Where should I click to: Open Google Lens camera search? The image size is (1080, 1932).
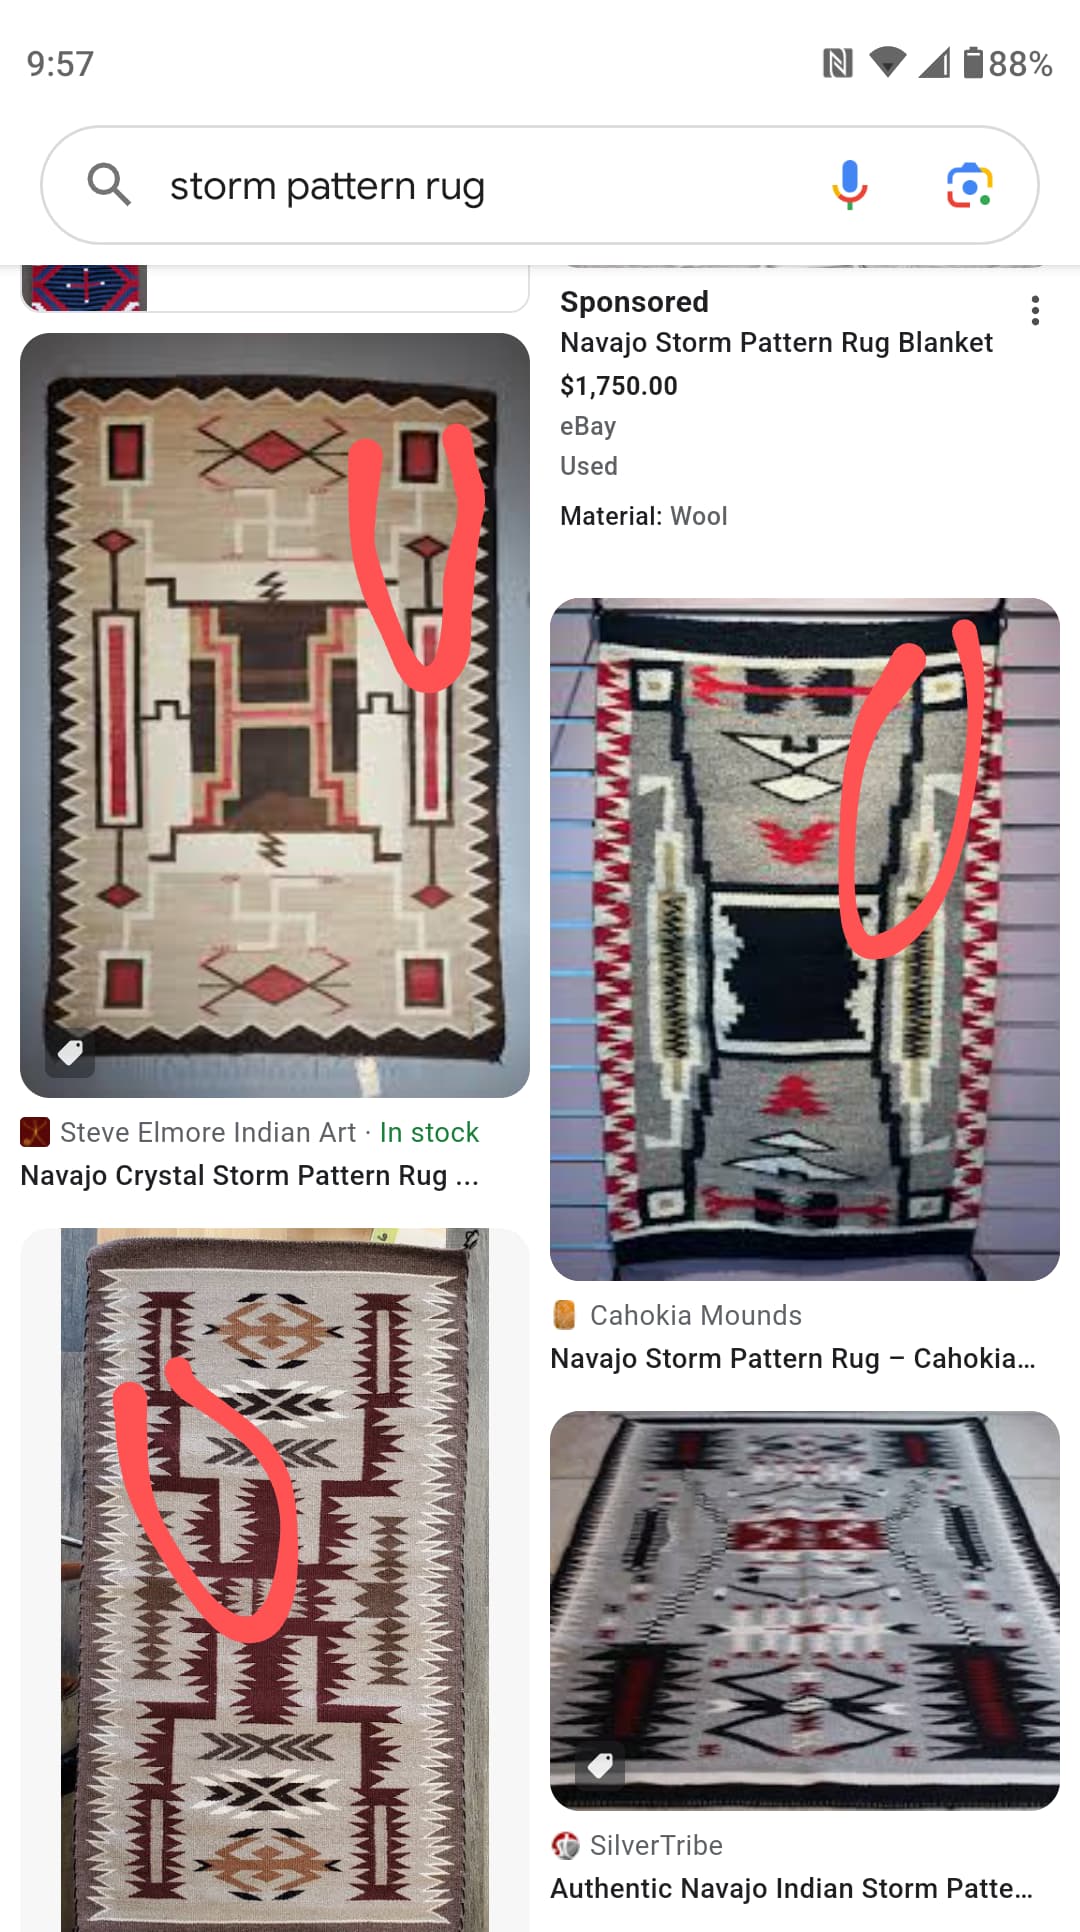(x=969, y=185)
